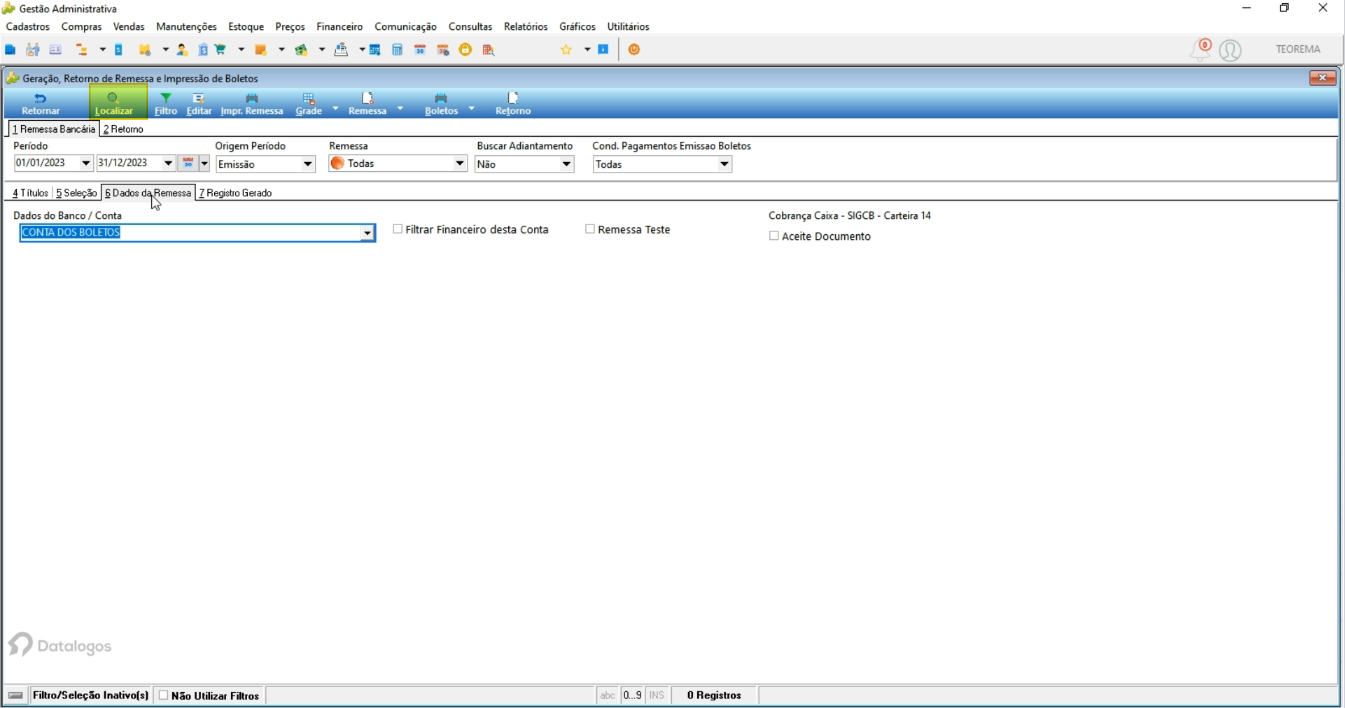1345x708 pixels.
Task: Click Impr. Remessa printer button
Action: tap(252, 104)
